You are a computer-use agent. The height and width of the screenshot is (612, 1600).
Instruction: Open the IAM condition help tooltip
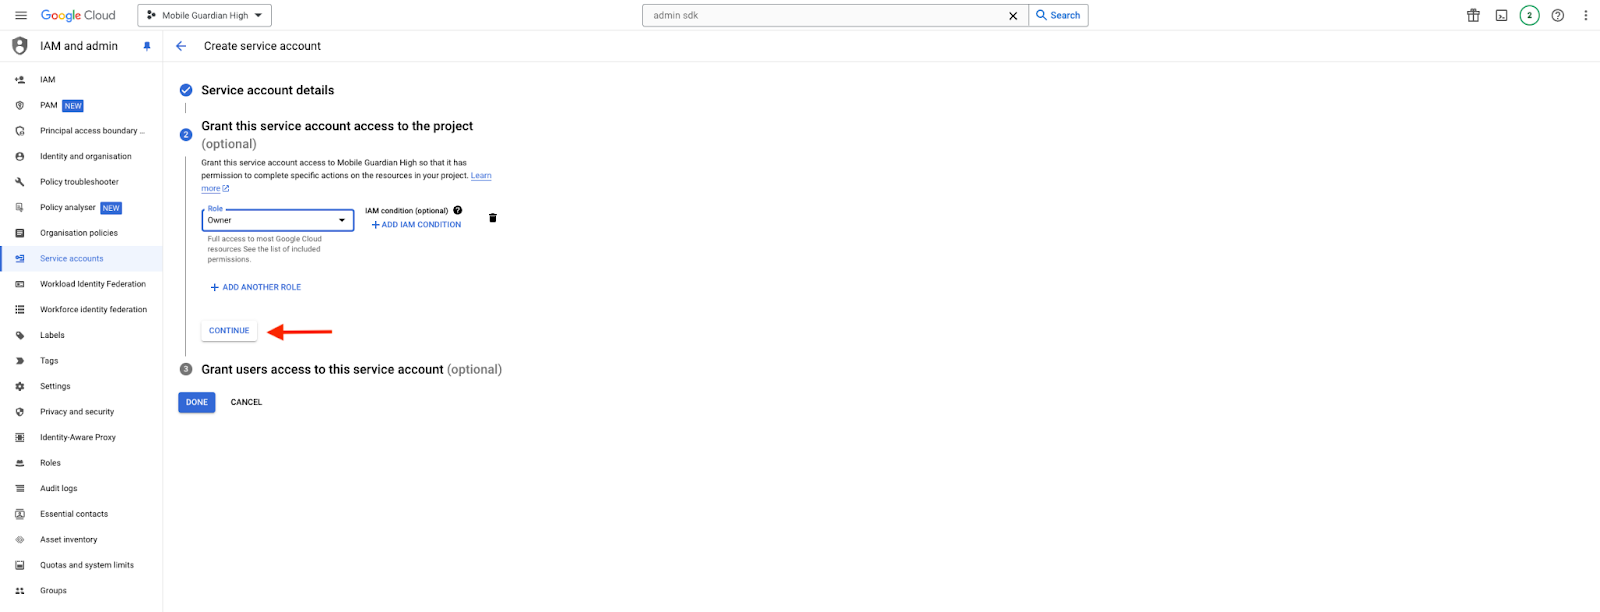(x=458, y=210)
